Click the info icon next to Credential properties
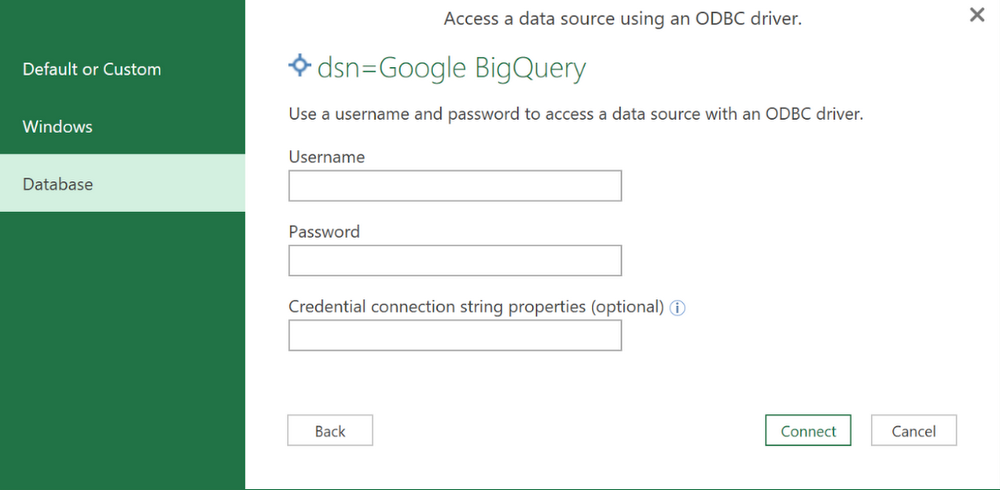Image resolution: width=1000 pixels, height=490 pixels. [x=677, y=308]
